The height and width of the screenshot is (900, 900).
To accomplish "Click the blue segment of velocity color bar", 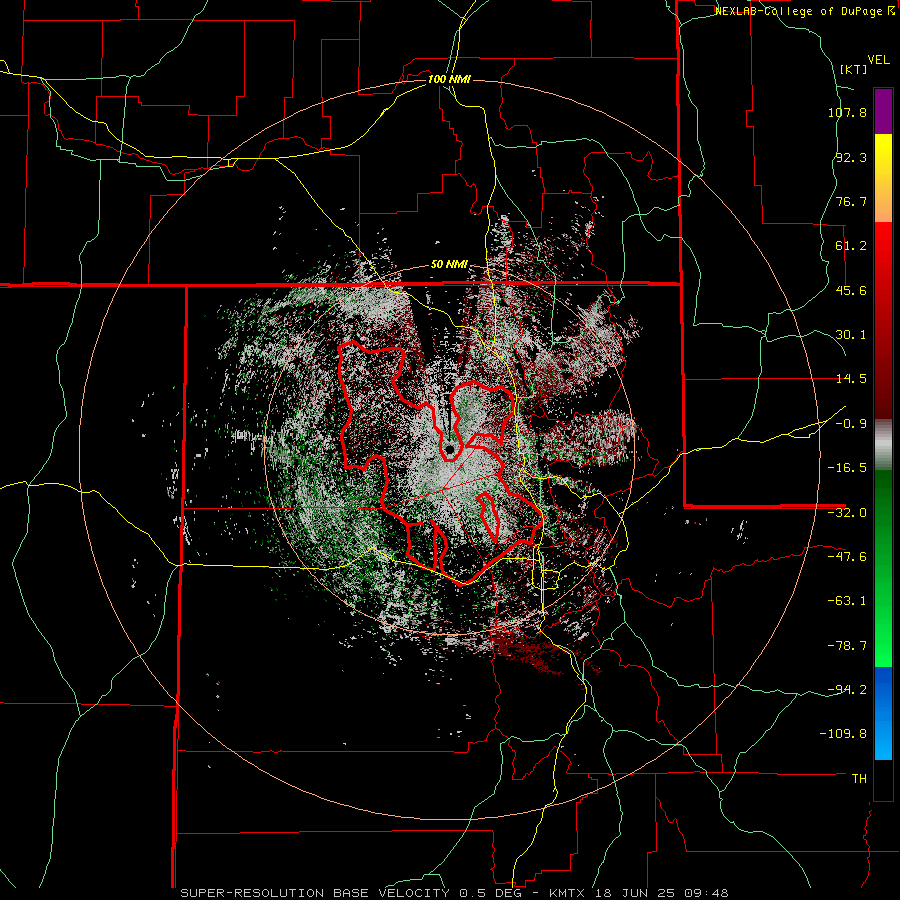I will coord(883,713).
